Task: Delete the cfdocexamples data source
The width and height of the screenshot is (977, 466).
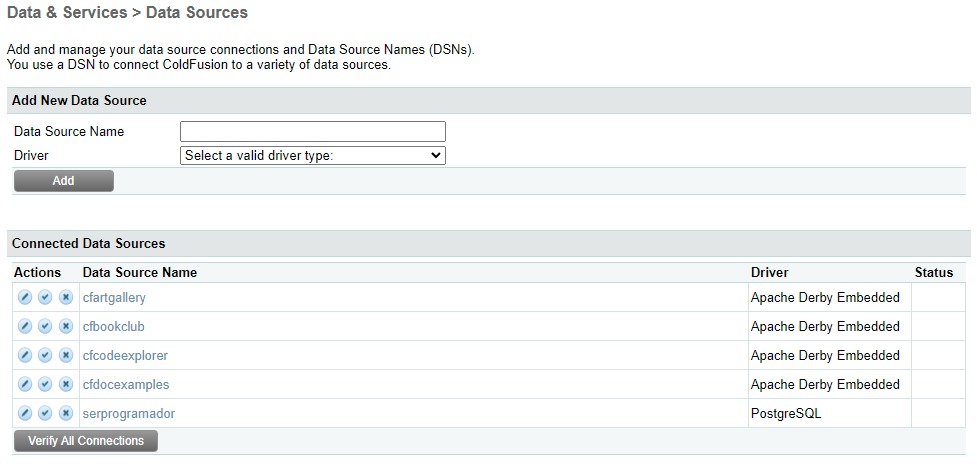Action: click(x=65, y=385)
